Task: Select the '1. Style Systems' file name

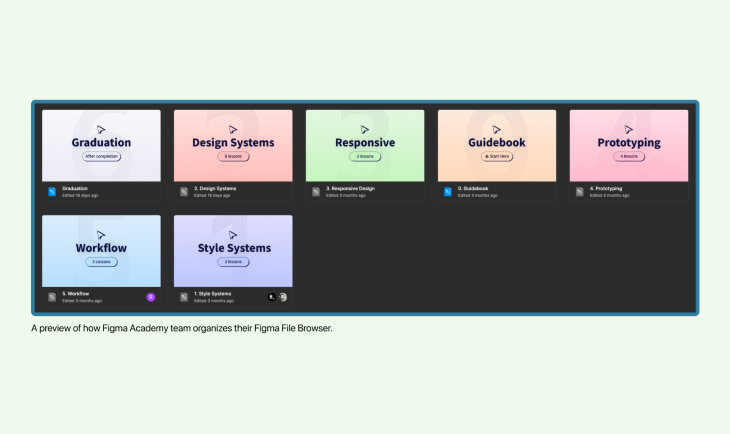Action: tap(213, 294)
